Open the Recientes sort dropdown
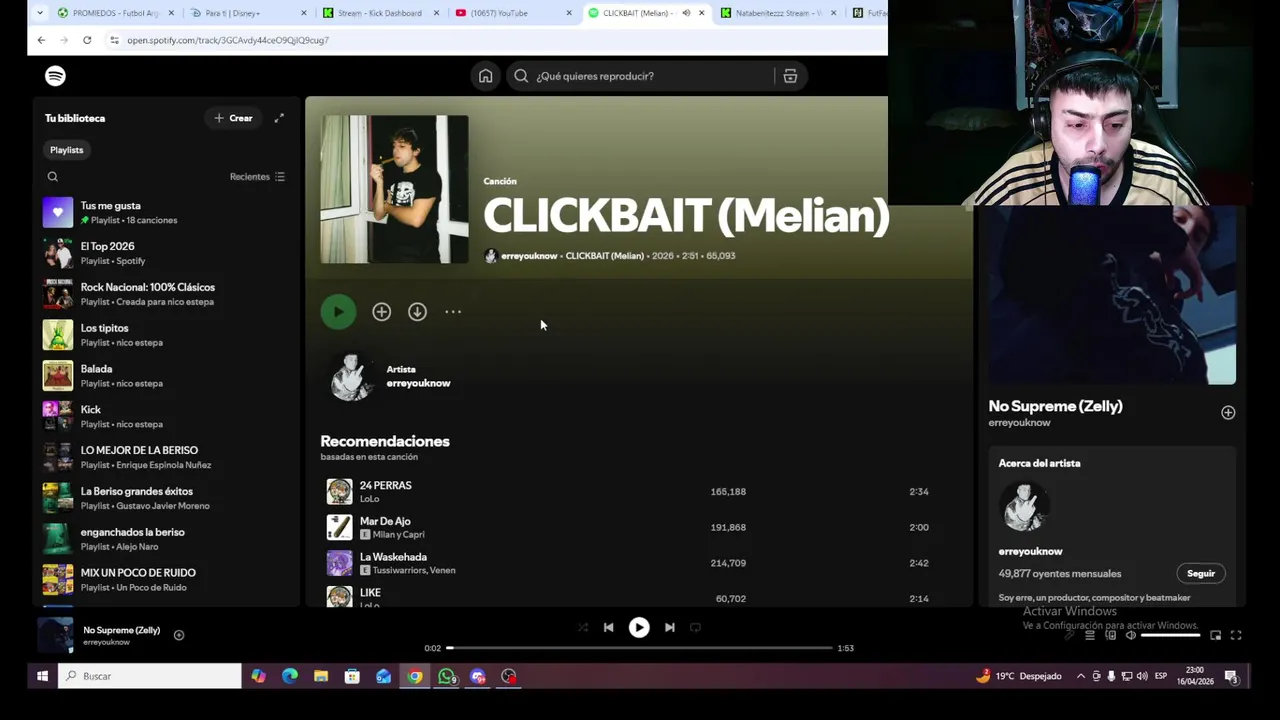This screenshot has width=1280, height=720. click(258, 177)
